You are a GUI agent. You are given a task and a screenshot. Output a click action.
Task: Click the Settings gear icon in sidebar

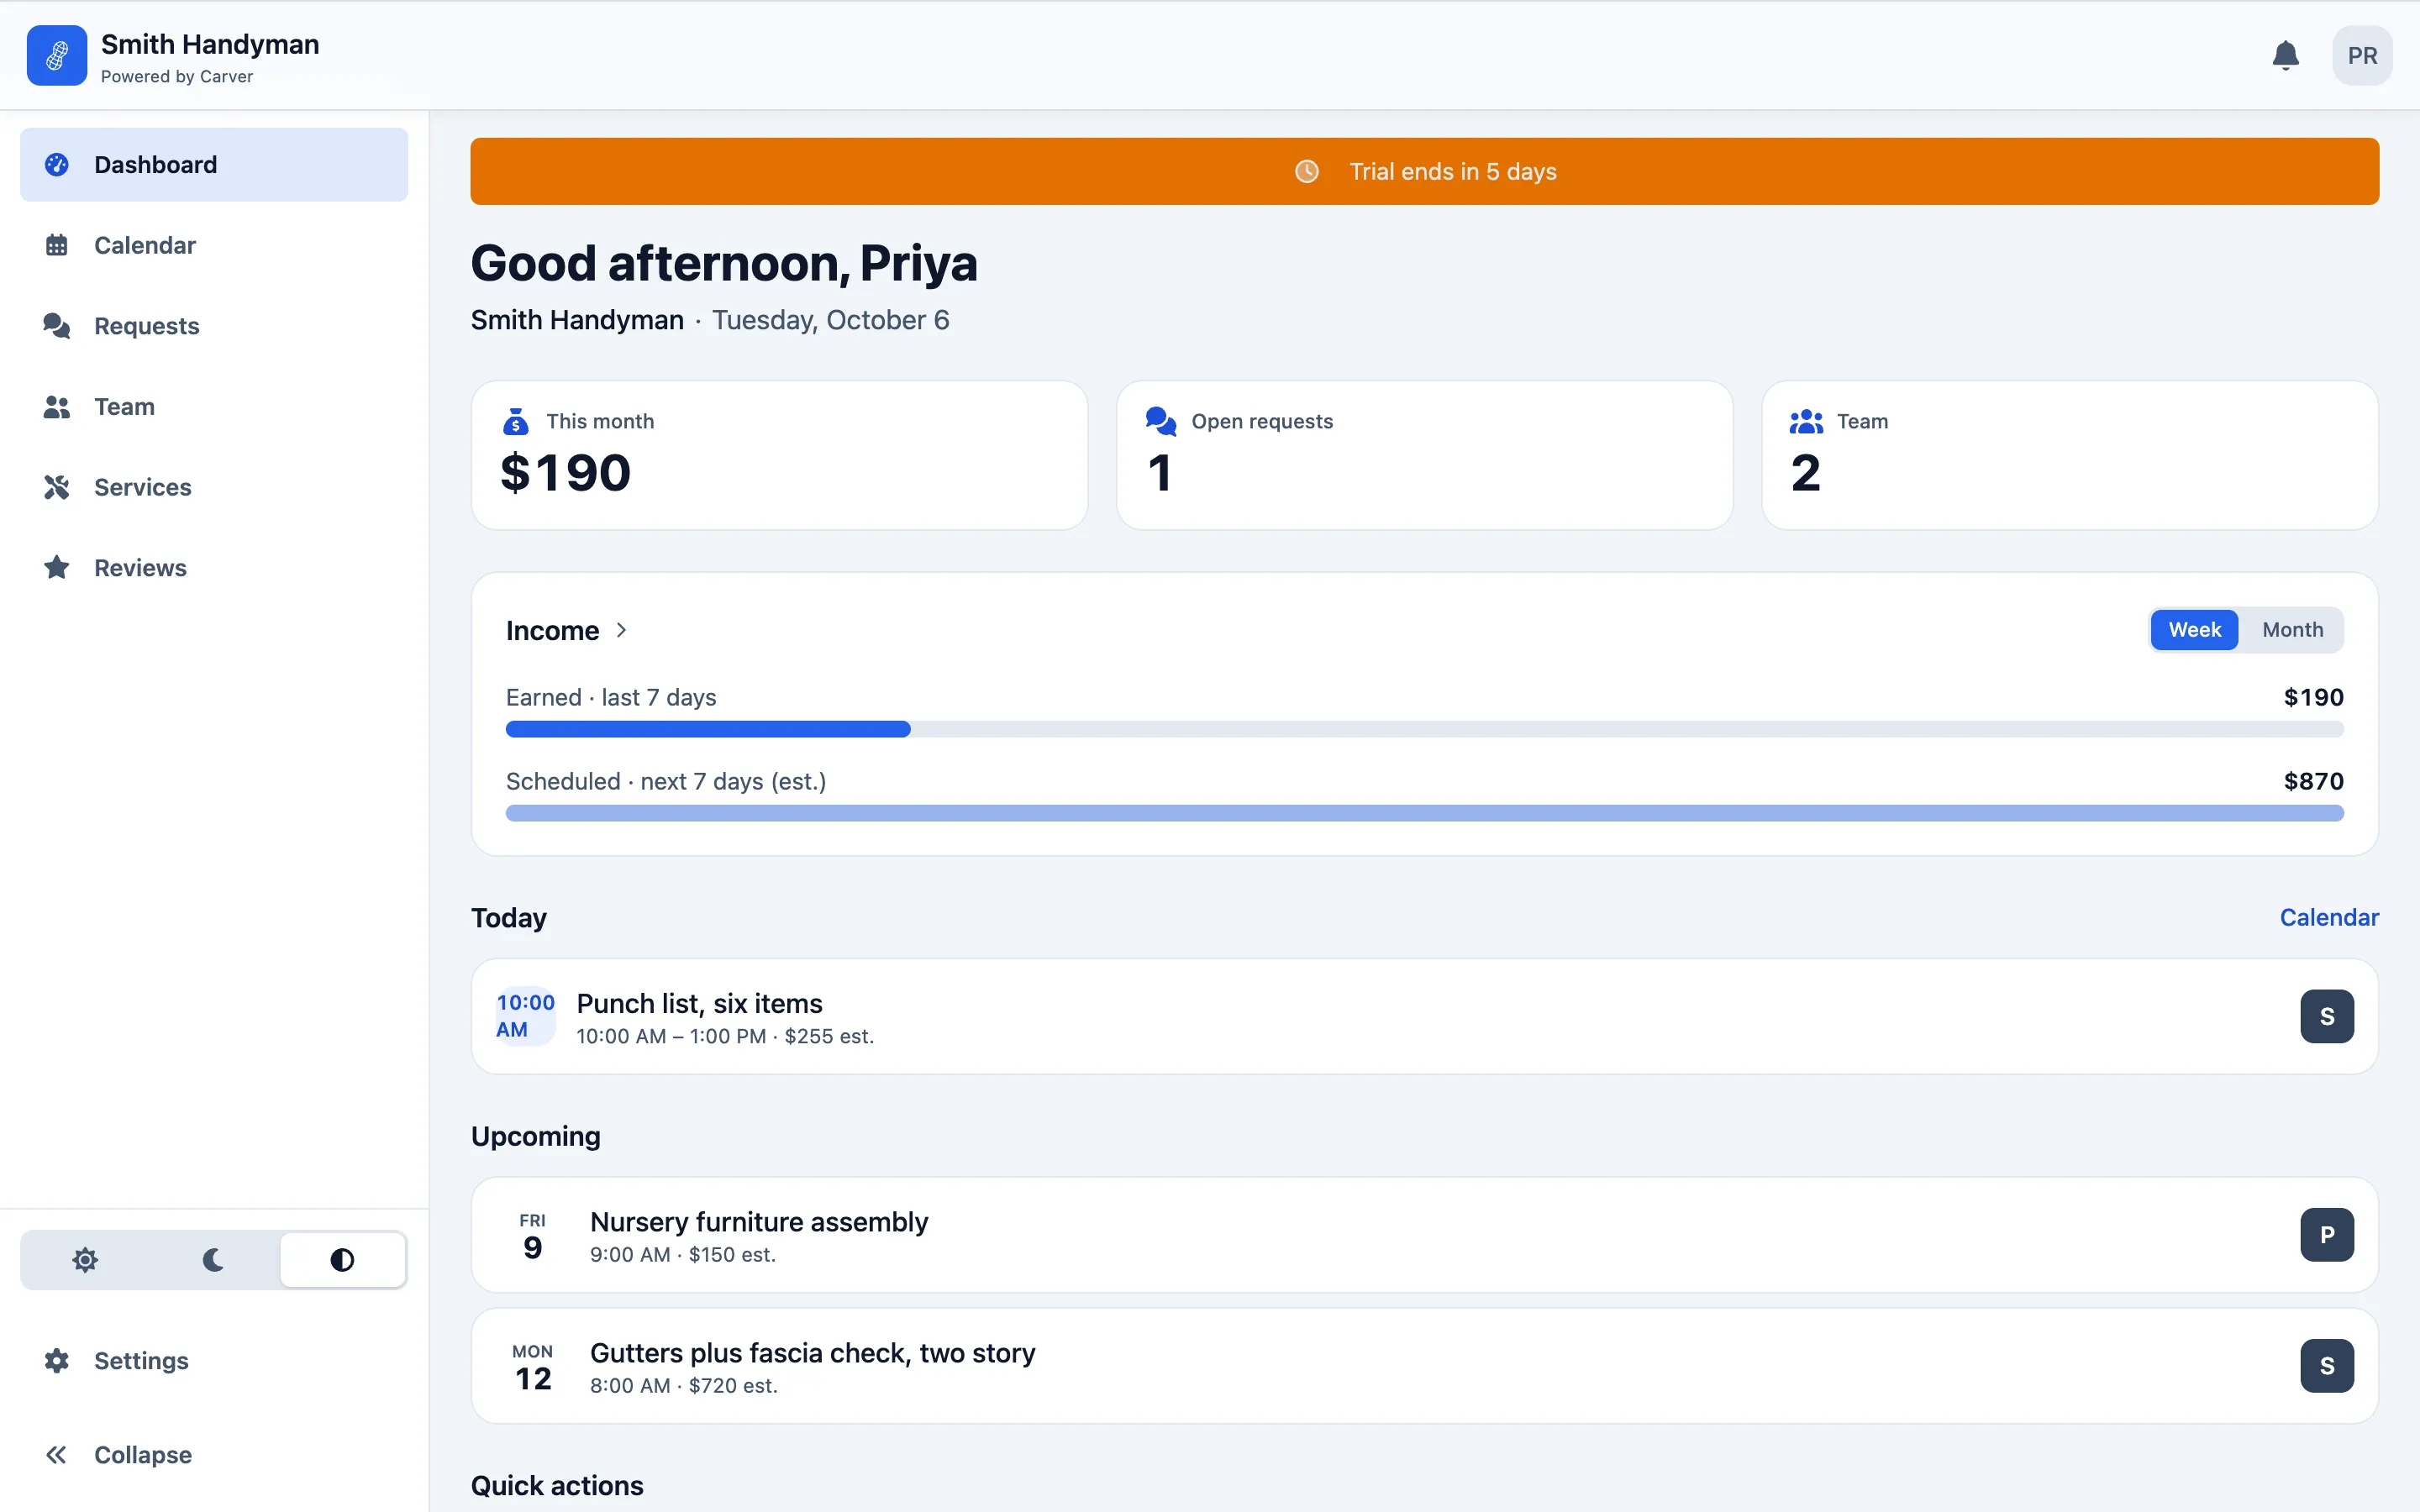pyautogui.click(x=57, y=1361)
